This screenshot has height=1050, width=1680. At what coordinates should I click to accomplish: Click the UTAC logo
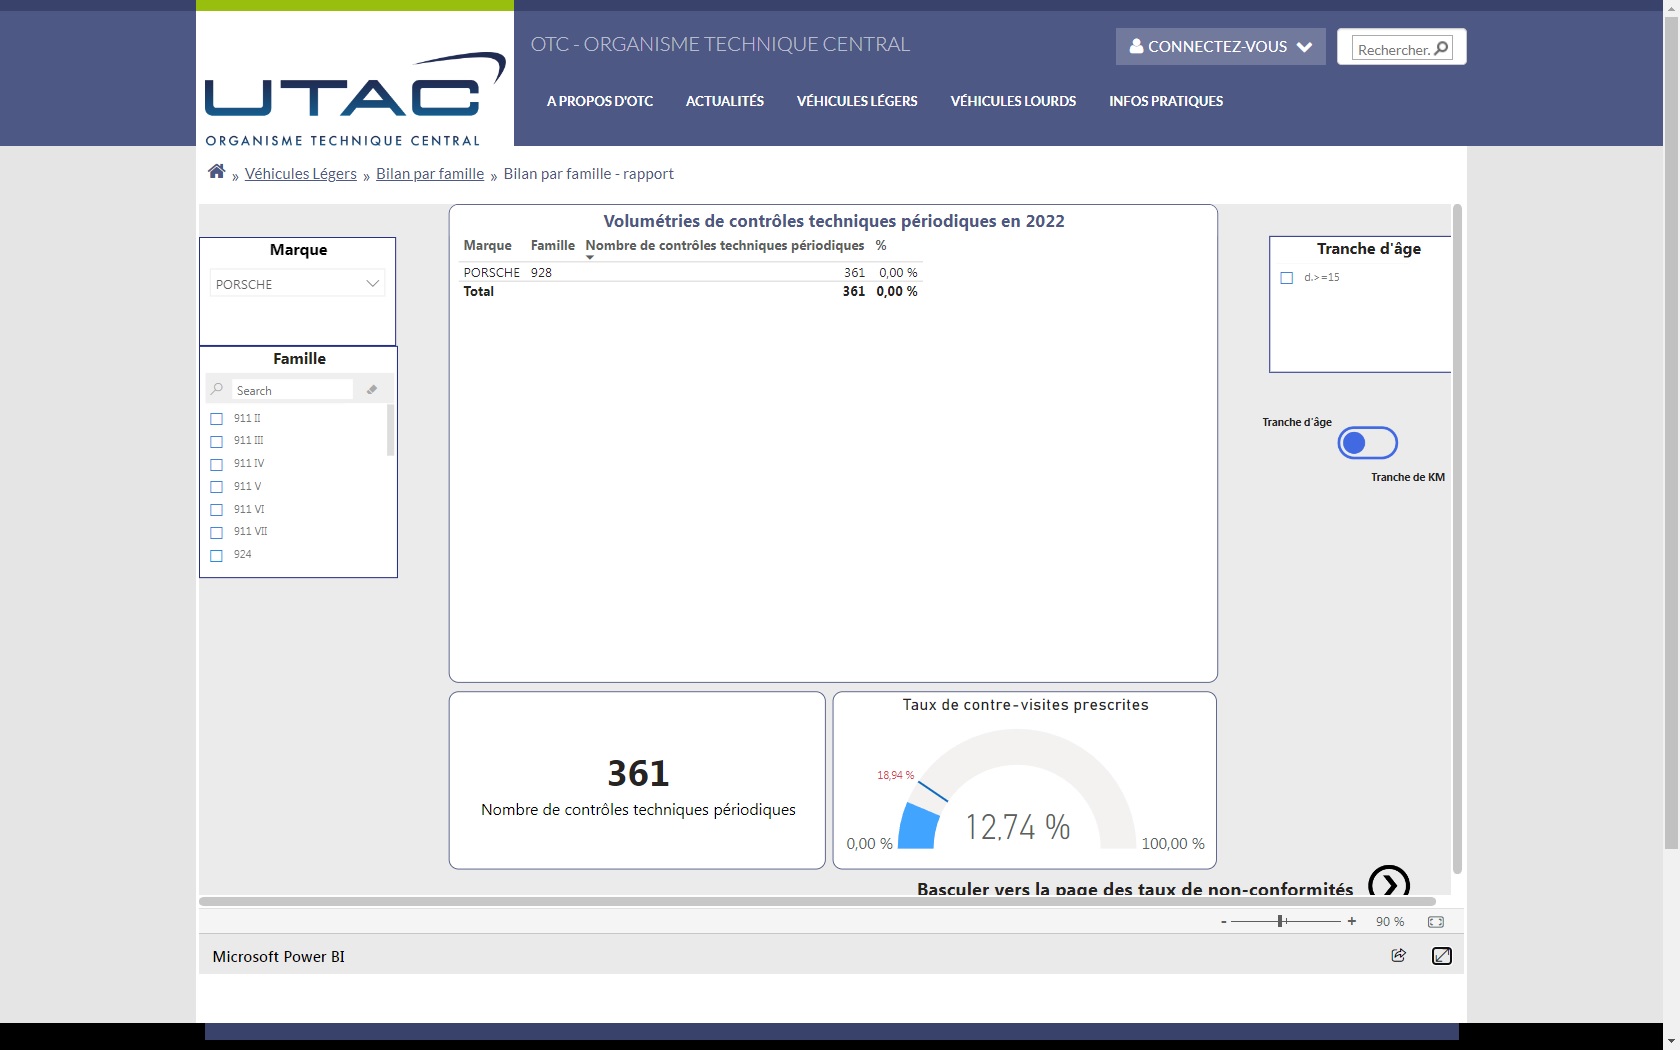point(355,98)
